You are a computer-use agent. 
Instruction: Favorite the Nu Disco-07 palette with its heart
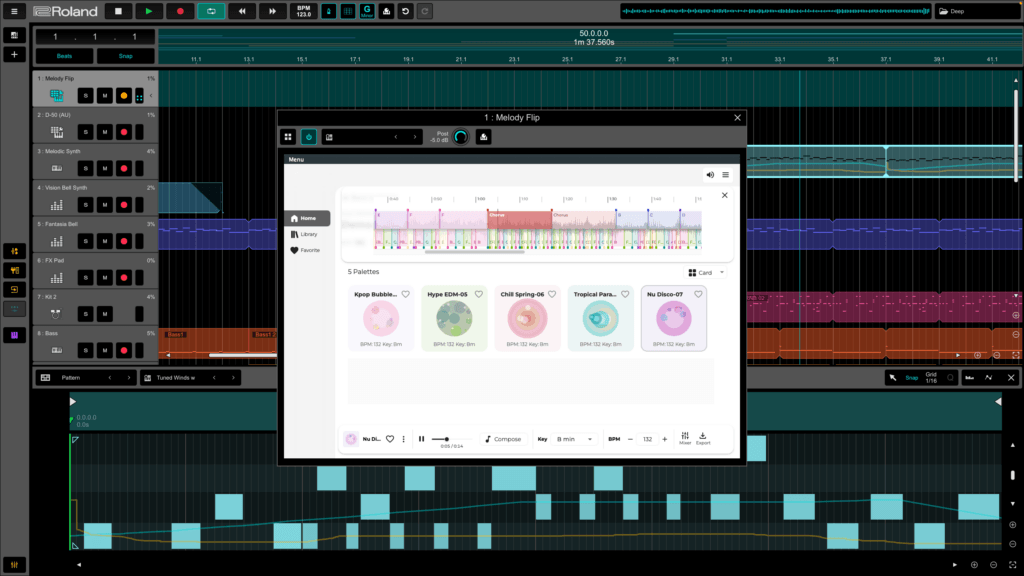[697, 293]
